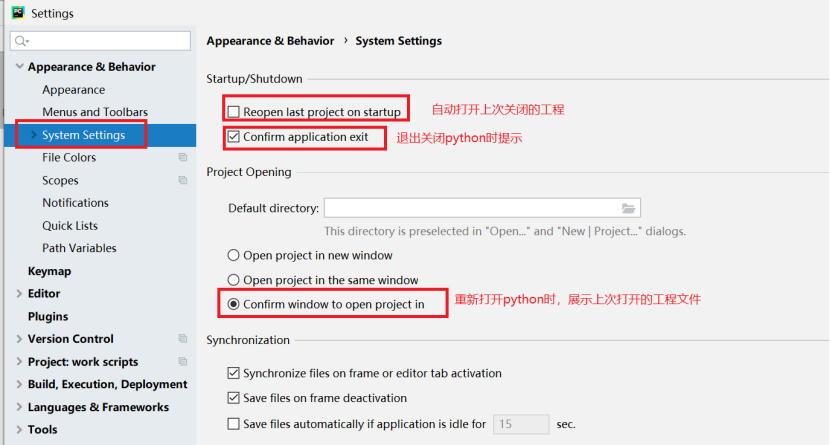Screen dimensions: 830x445
Task: Uncheck Save files on frame deactivation
Action: pyautogui.click(x=233, y=398)
